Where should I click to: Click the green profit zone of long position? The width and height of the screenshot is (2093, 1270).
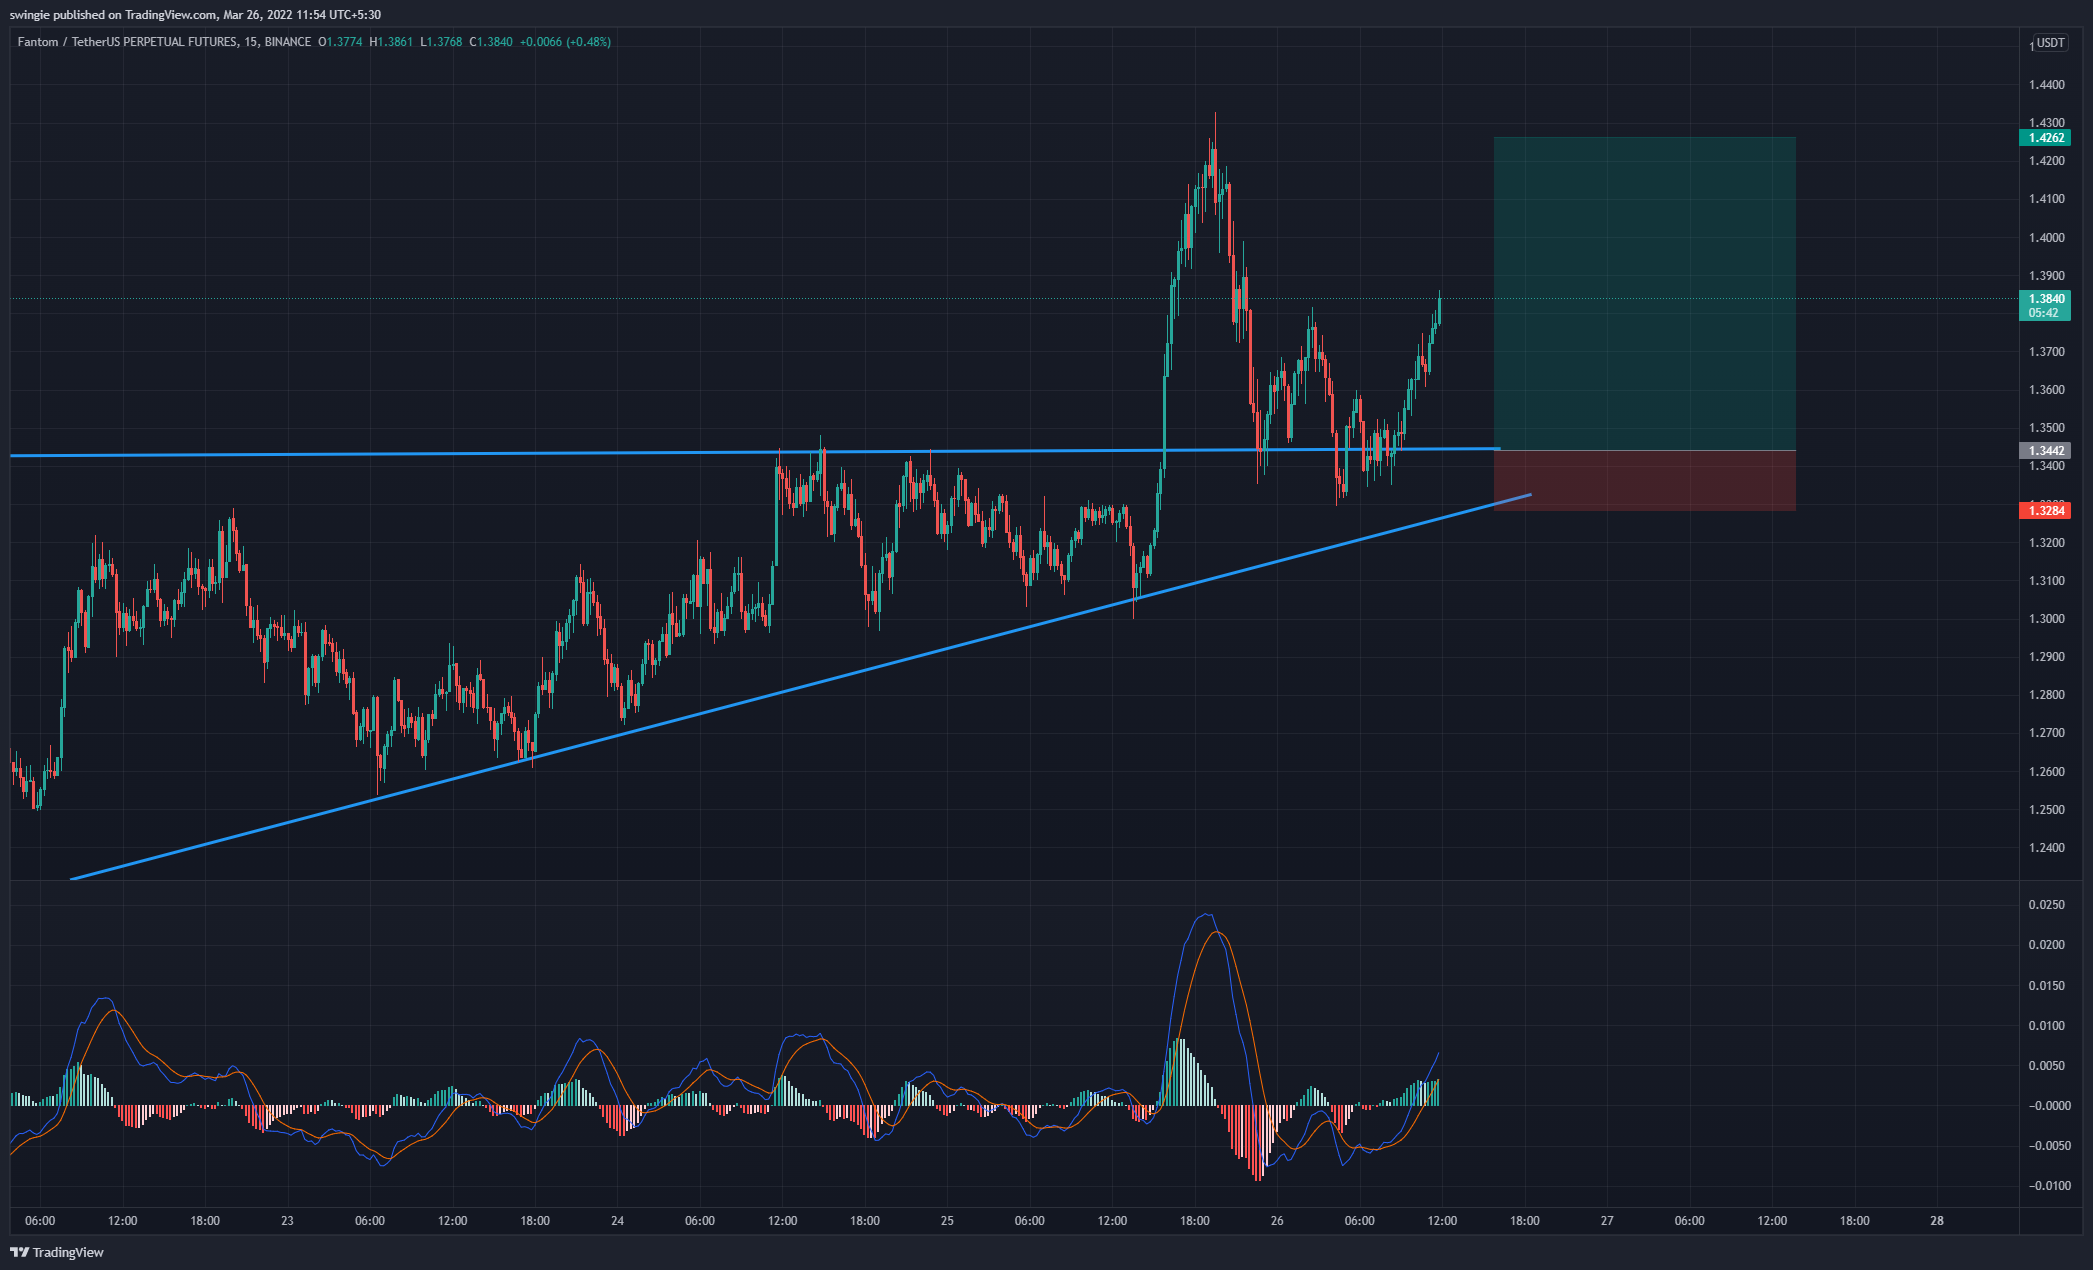pos(1644,293)
